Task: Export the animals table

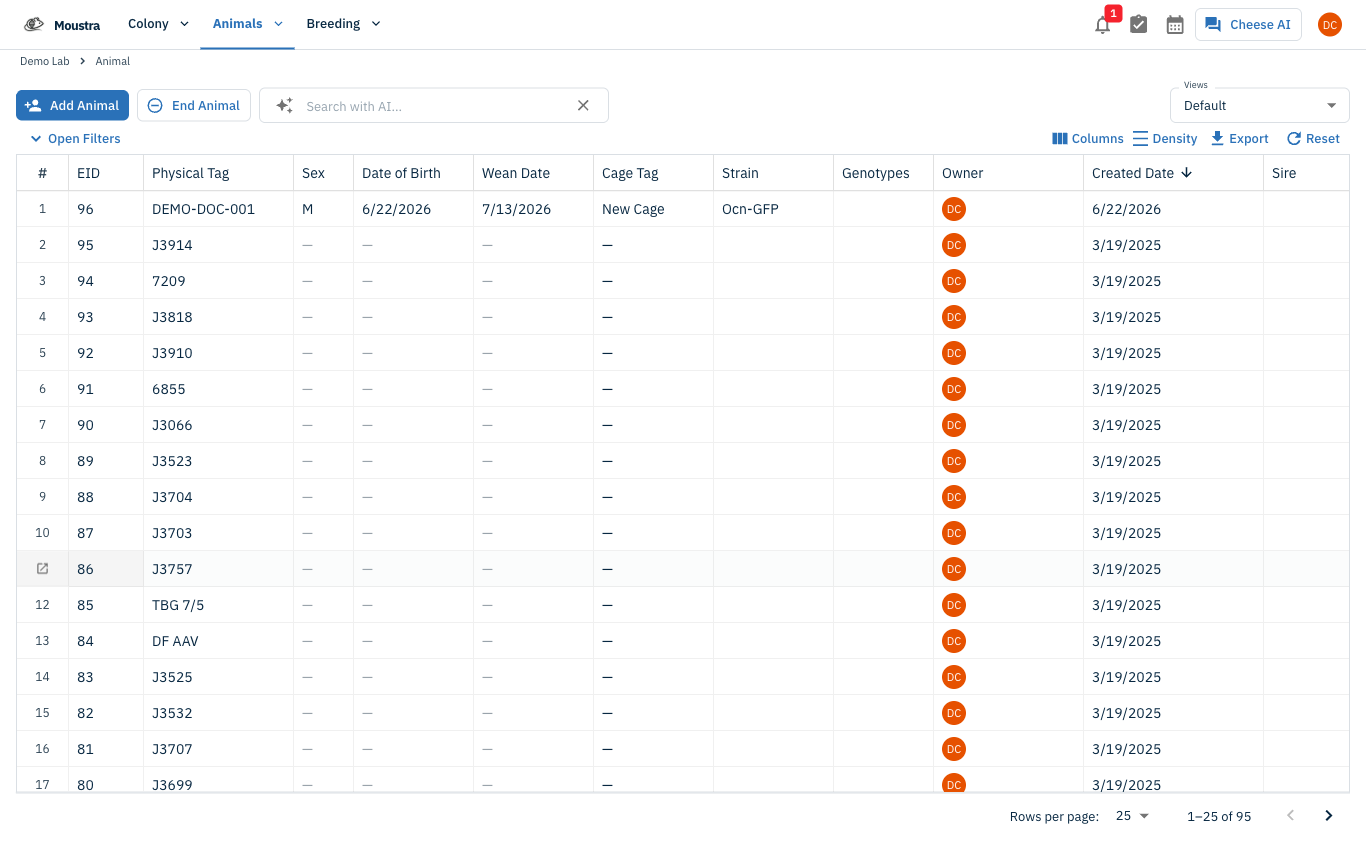Action: (1239, 139)
